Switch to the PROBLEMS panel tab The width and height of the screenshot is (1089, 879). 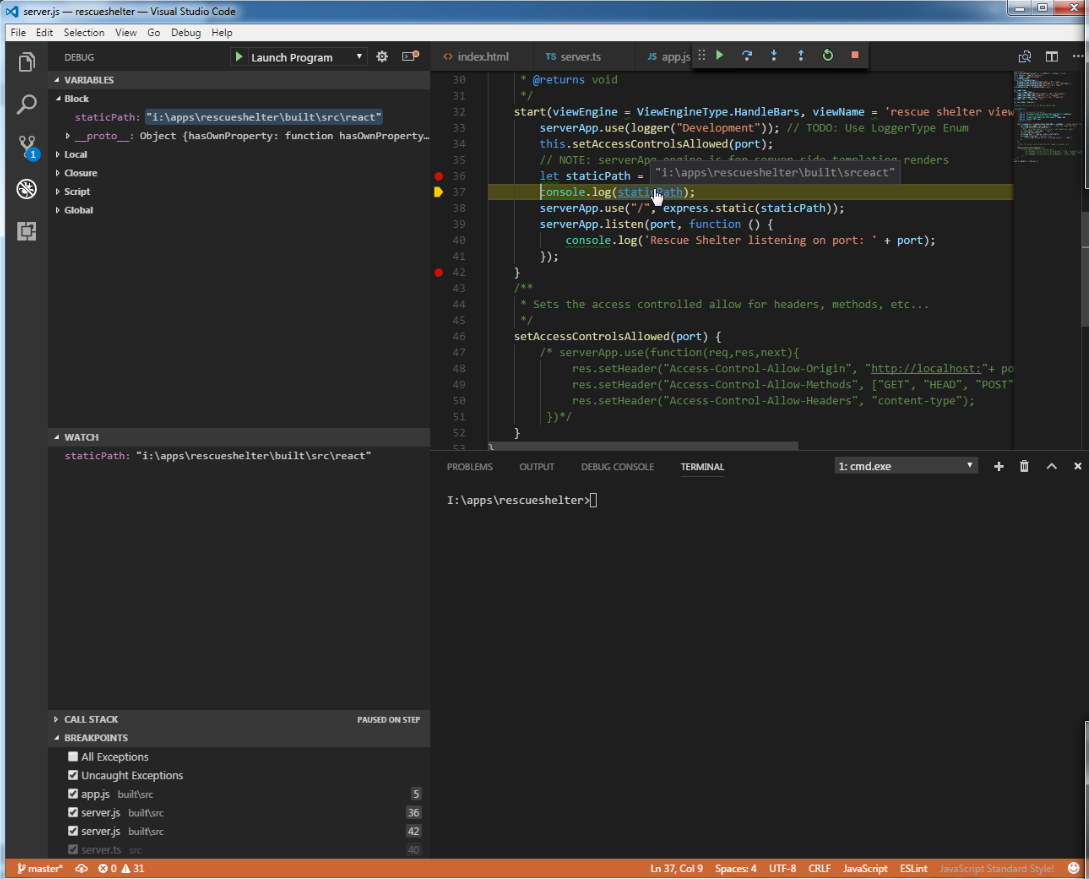coord(469,467)
